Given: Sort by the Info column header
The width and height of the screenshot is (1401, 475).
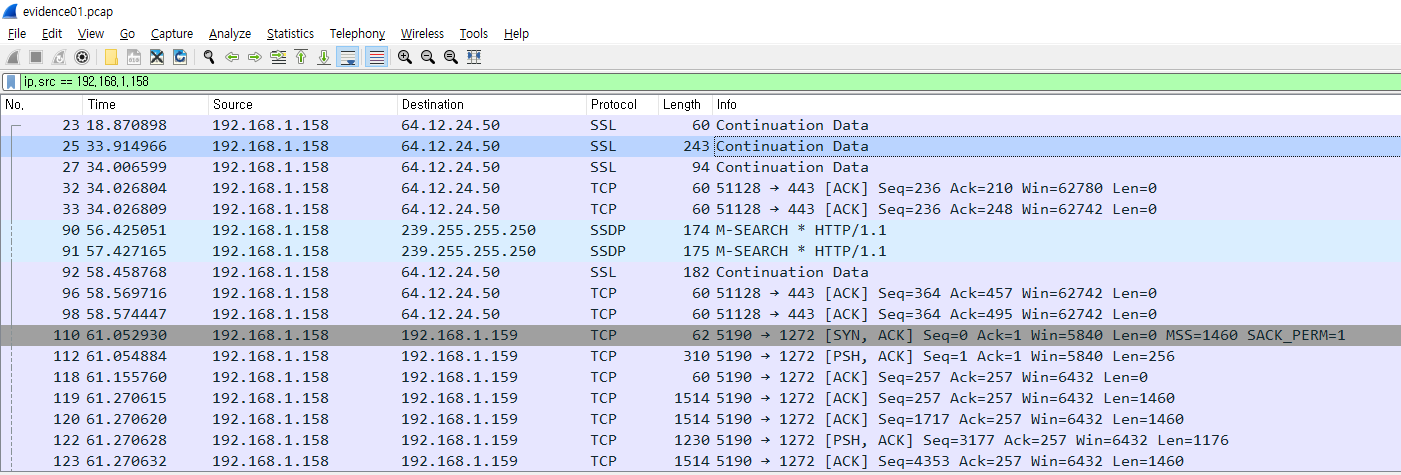Looking at the screenshot, I should (x=1056, y=104).
